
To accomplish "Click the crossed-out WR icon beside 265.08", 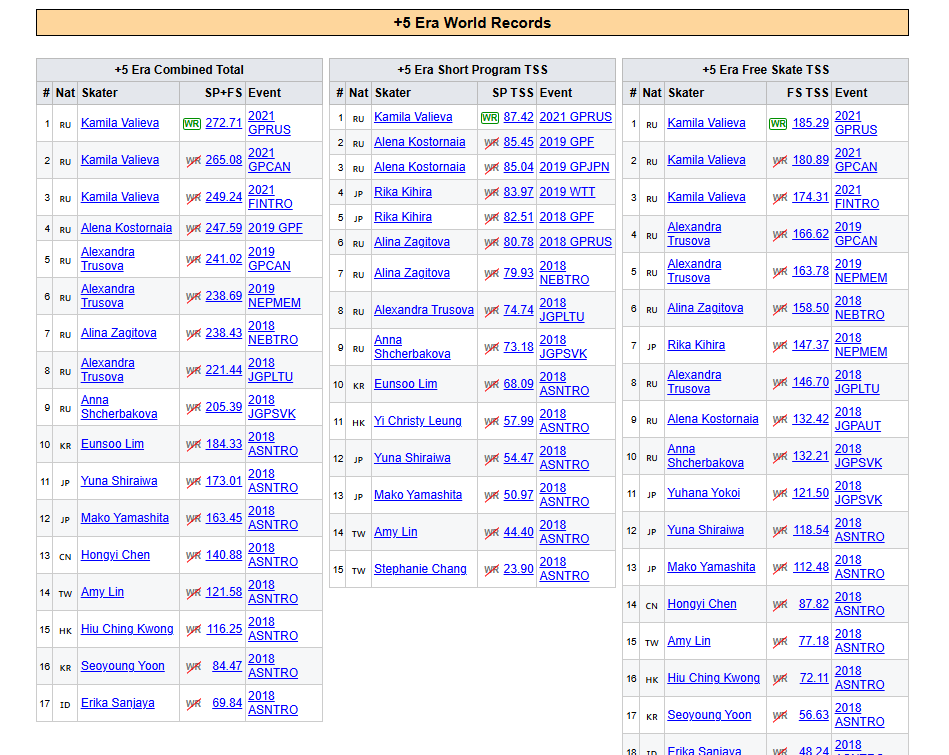I will pyautogui.click(x=193, y=160).
